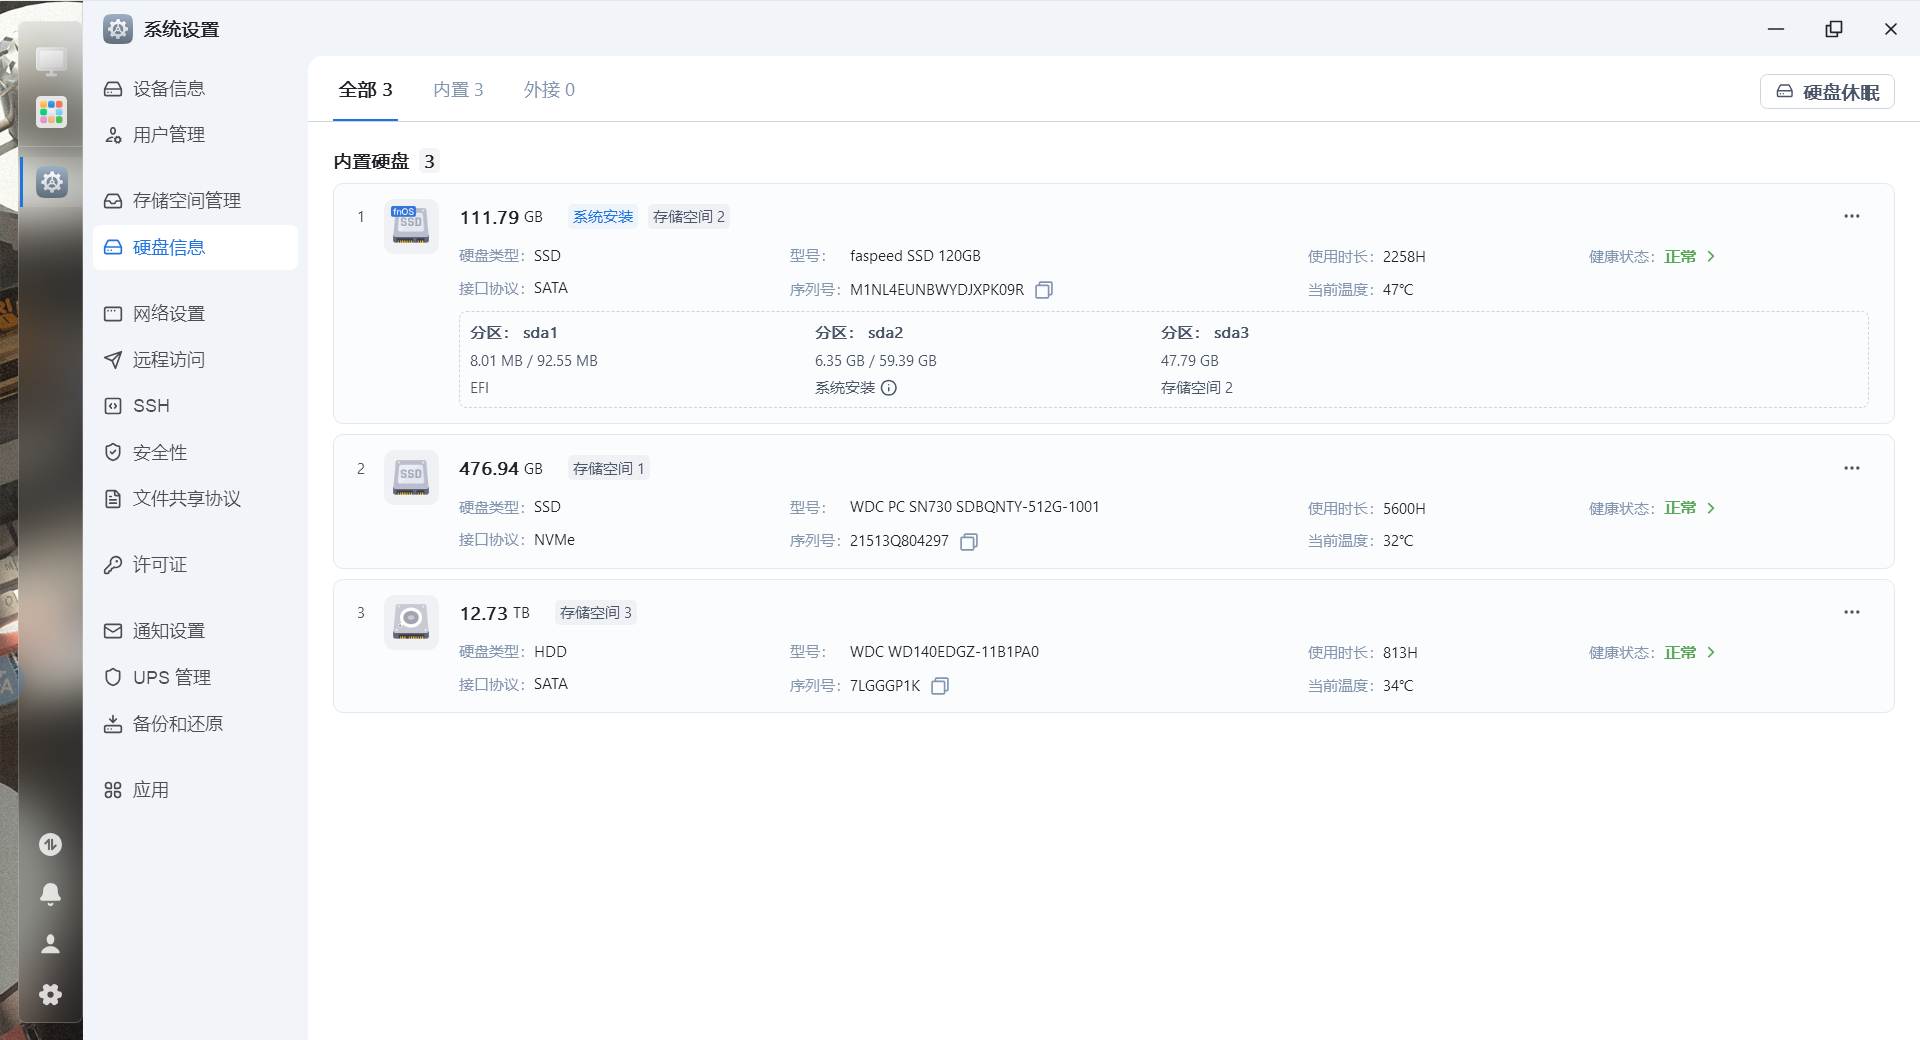This screenshot has height=1040, width=1920.
Task: Click the fnOS SSD disk icon
Action: coord(411,226)
